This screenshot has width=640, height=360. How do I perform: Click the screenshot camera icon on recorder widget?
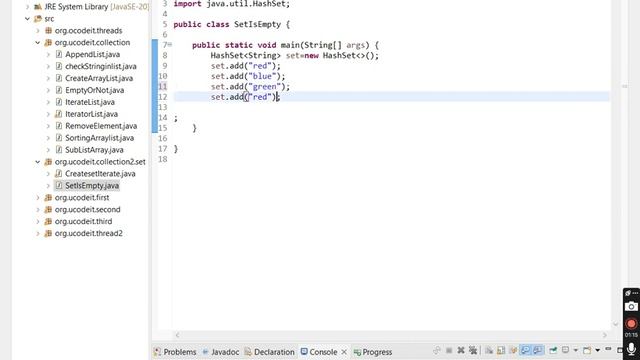pyautogui.click(x=631, y=306)
